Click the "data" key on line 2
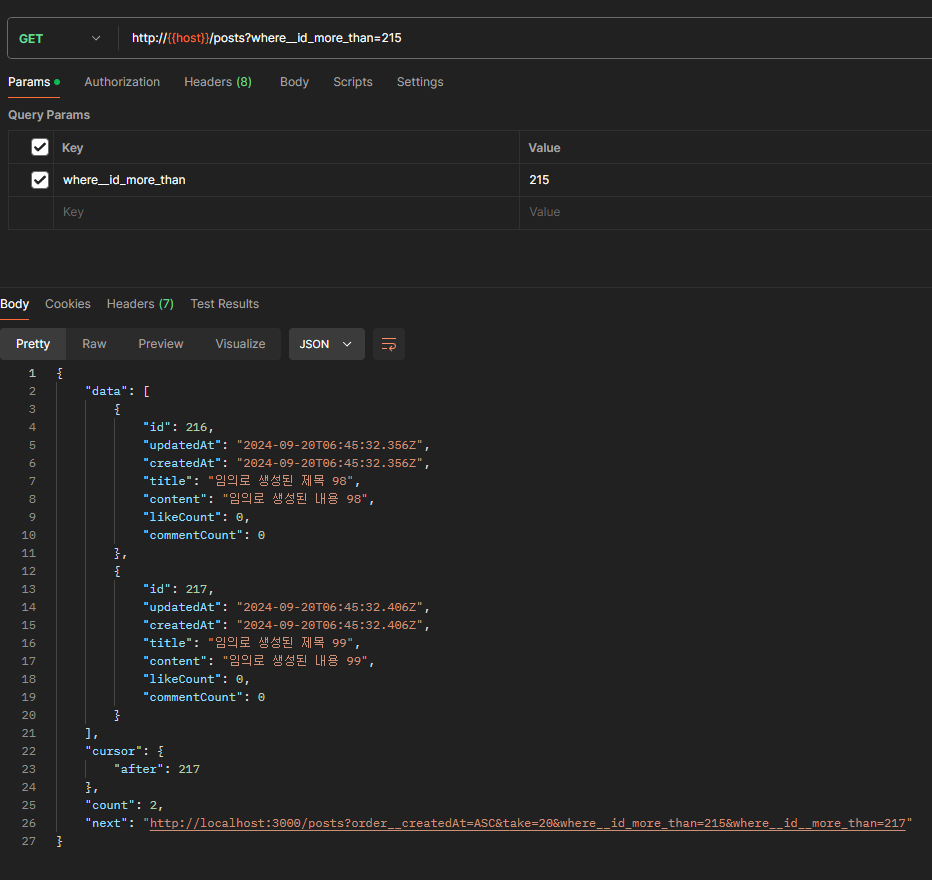The width and height of the screenshot is (932, 880). [x=106, y=391]
